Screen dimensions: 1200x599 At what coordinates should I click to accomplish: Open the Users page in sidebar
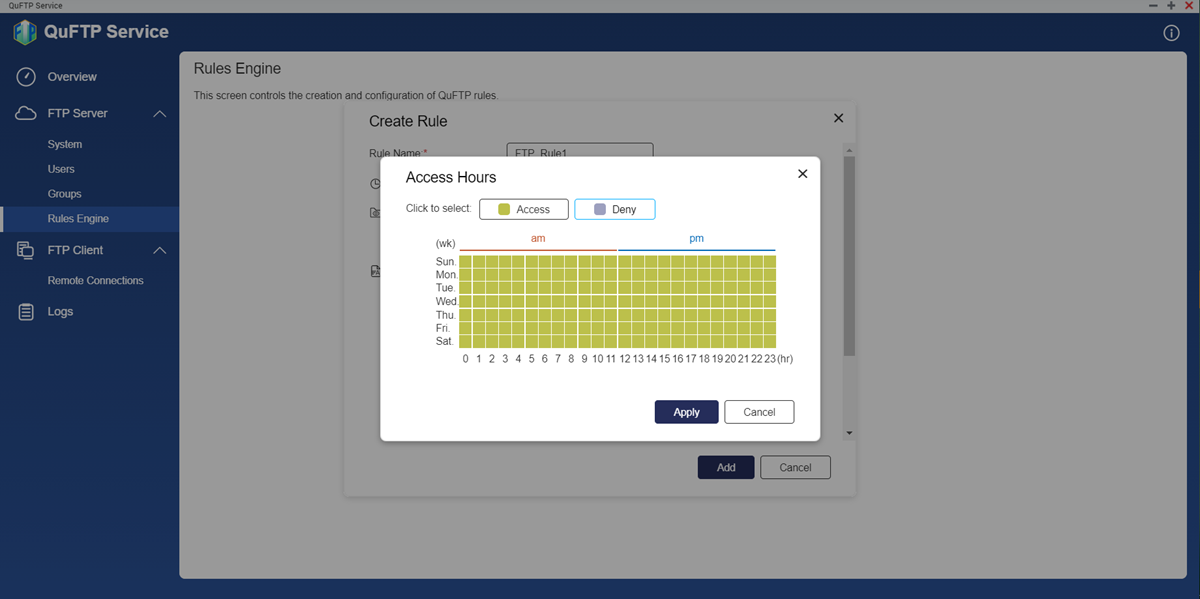(61, 169)
